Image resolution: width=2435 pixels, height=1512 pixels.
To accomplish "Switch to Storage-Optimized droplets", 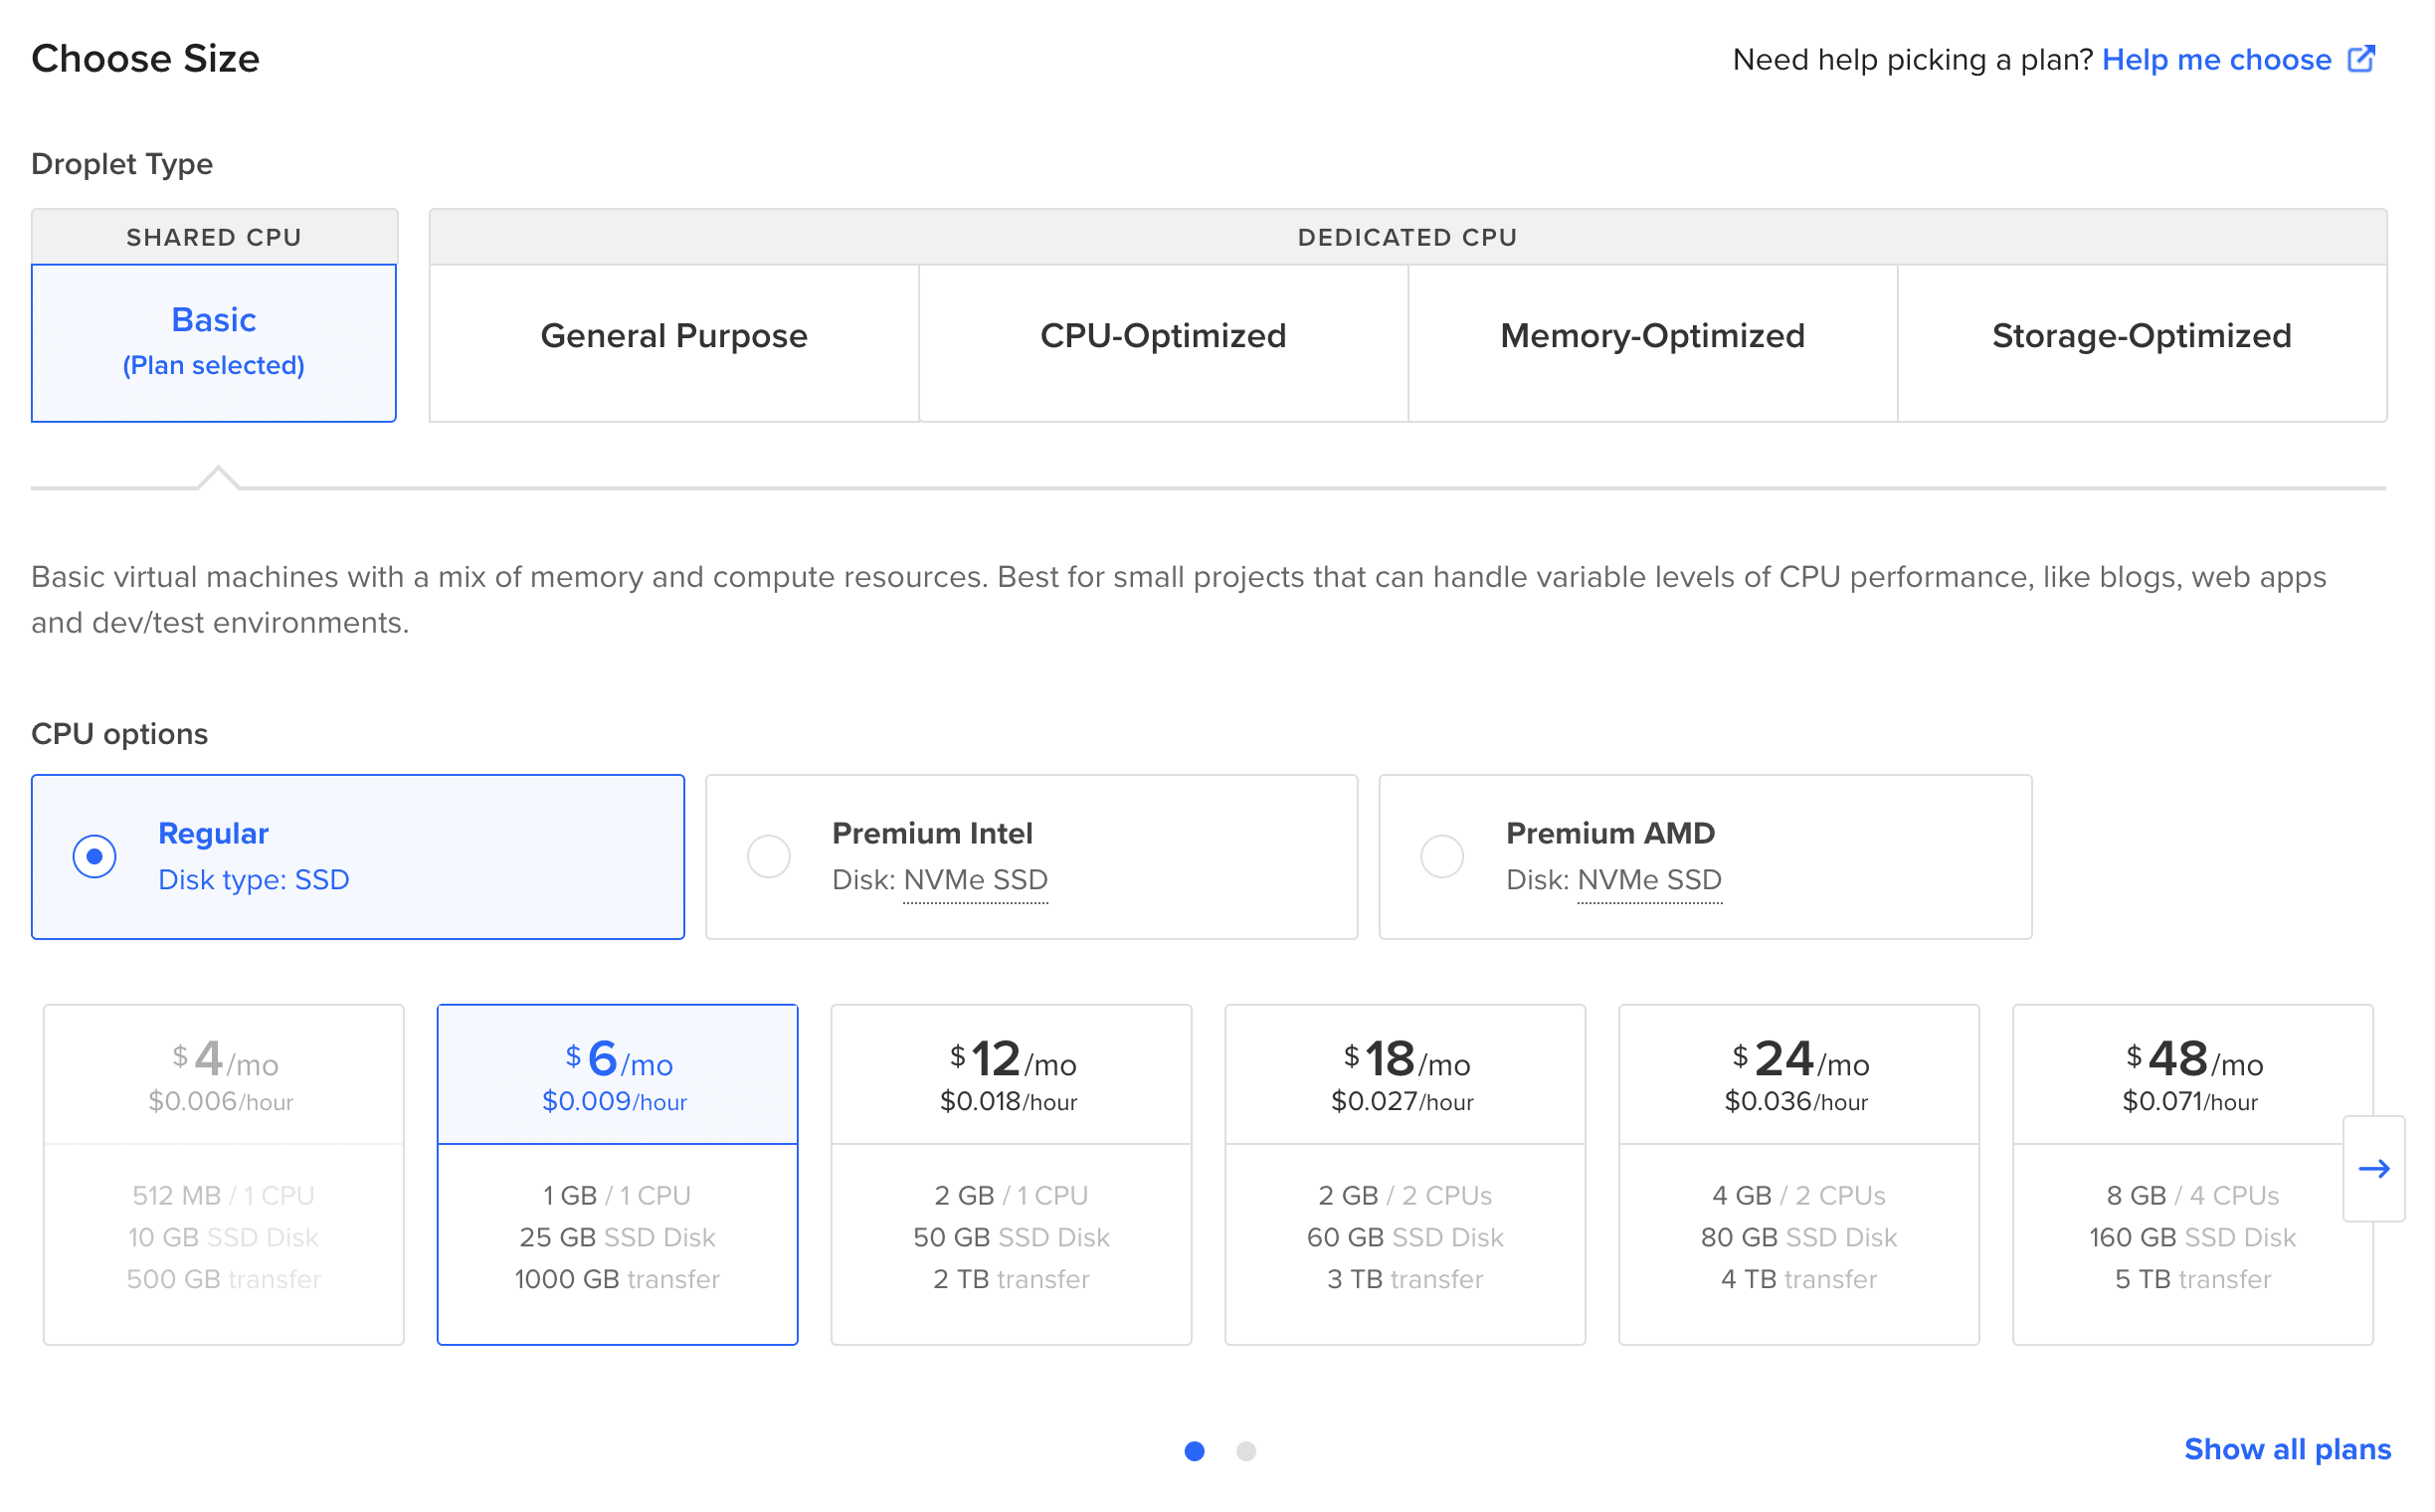I will point(2140,337).
